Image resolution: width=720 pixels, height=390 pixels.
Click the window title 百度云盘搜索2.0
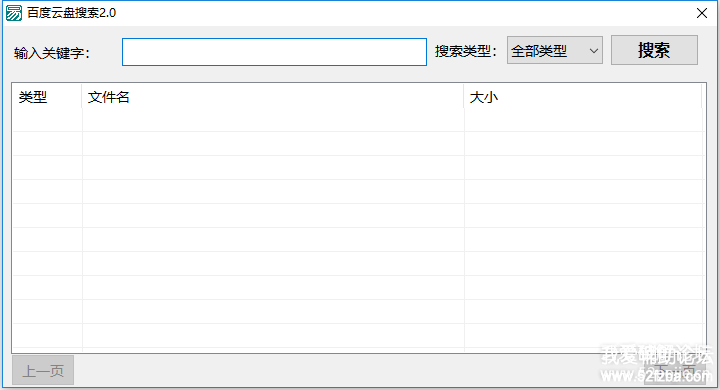(x=72, y=13)
